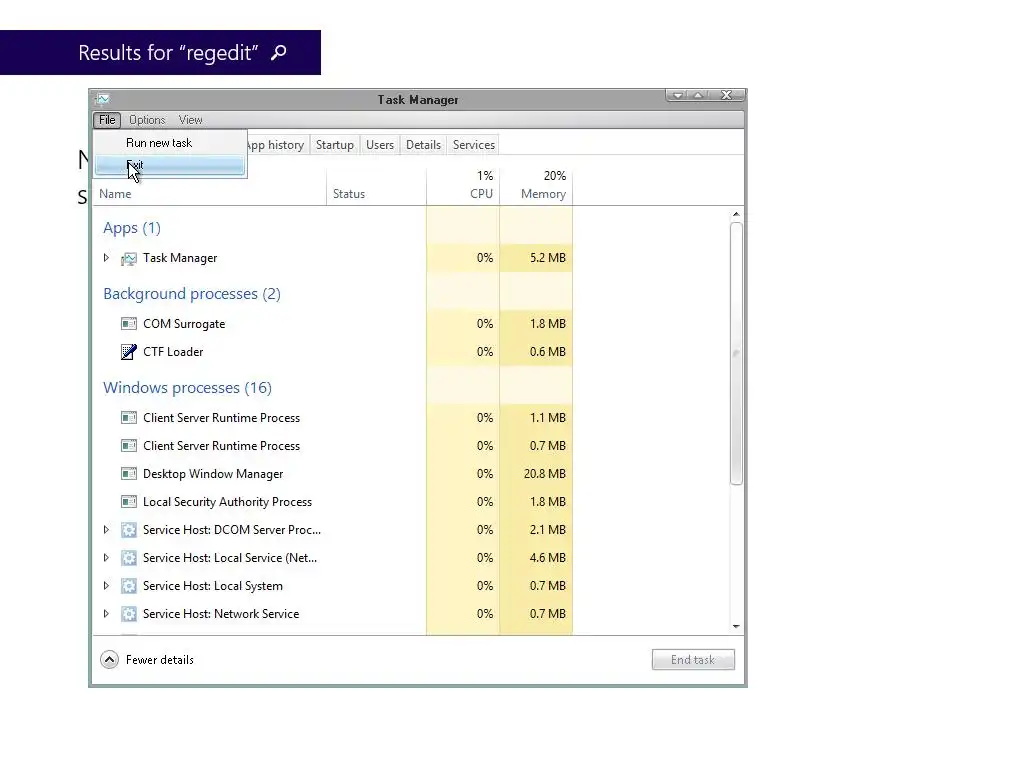Expand Service Host: DCOM Server Proc row

106,530
